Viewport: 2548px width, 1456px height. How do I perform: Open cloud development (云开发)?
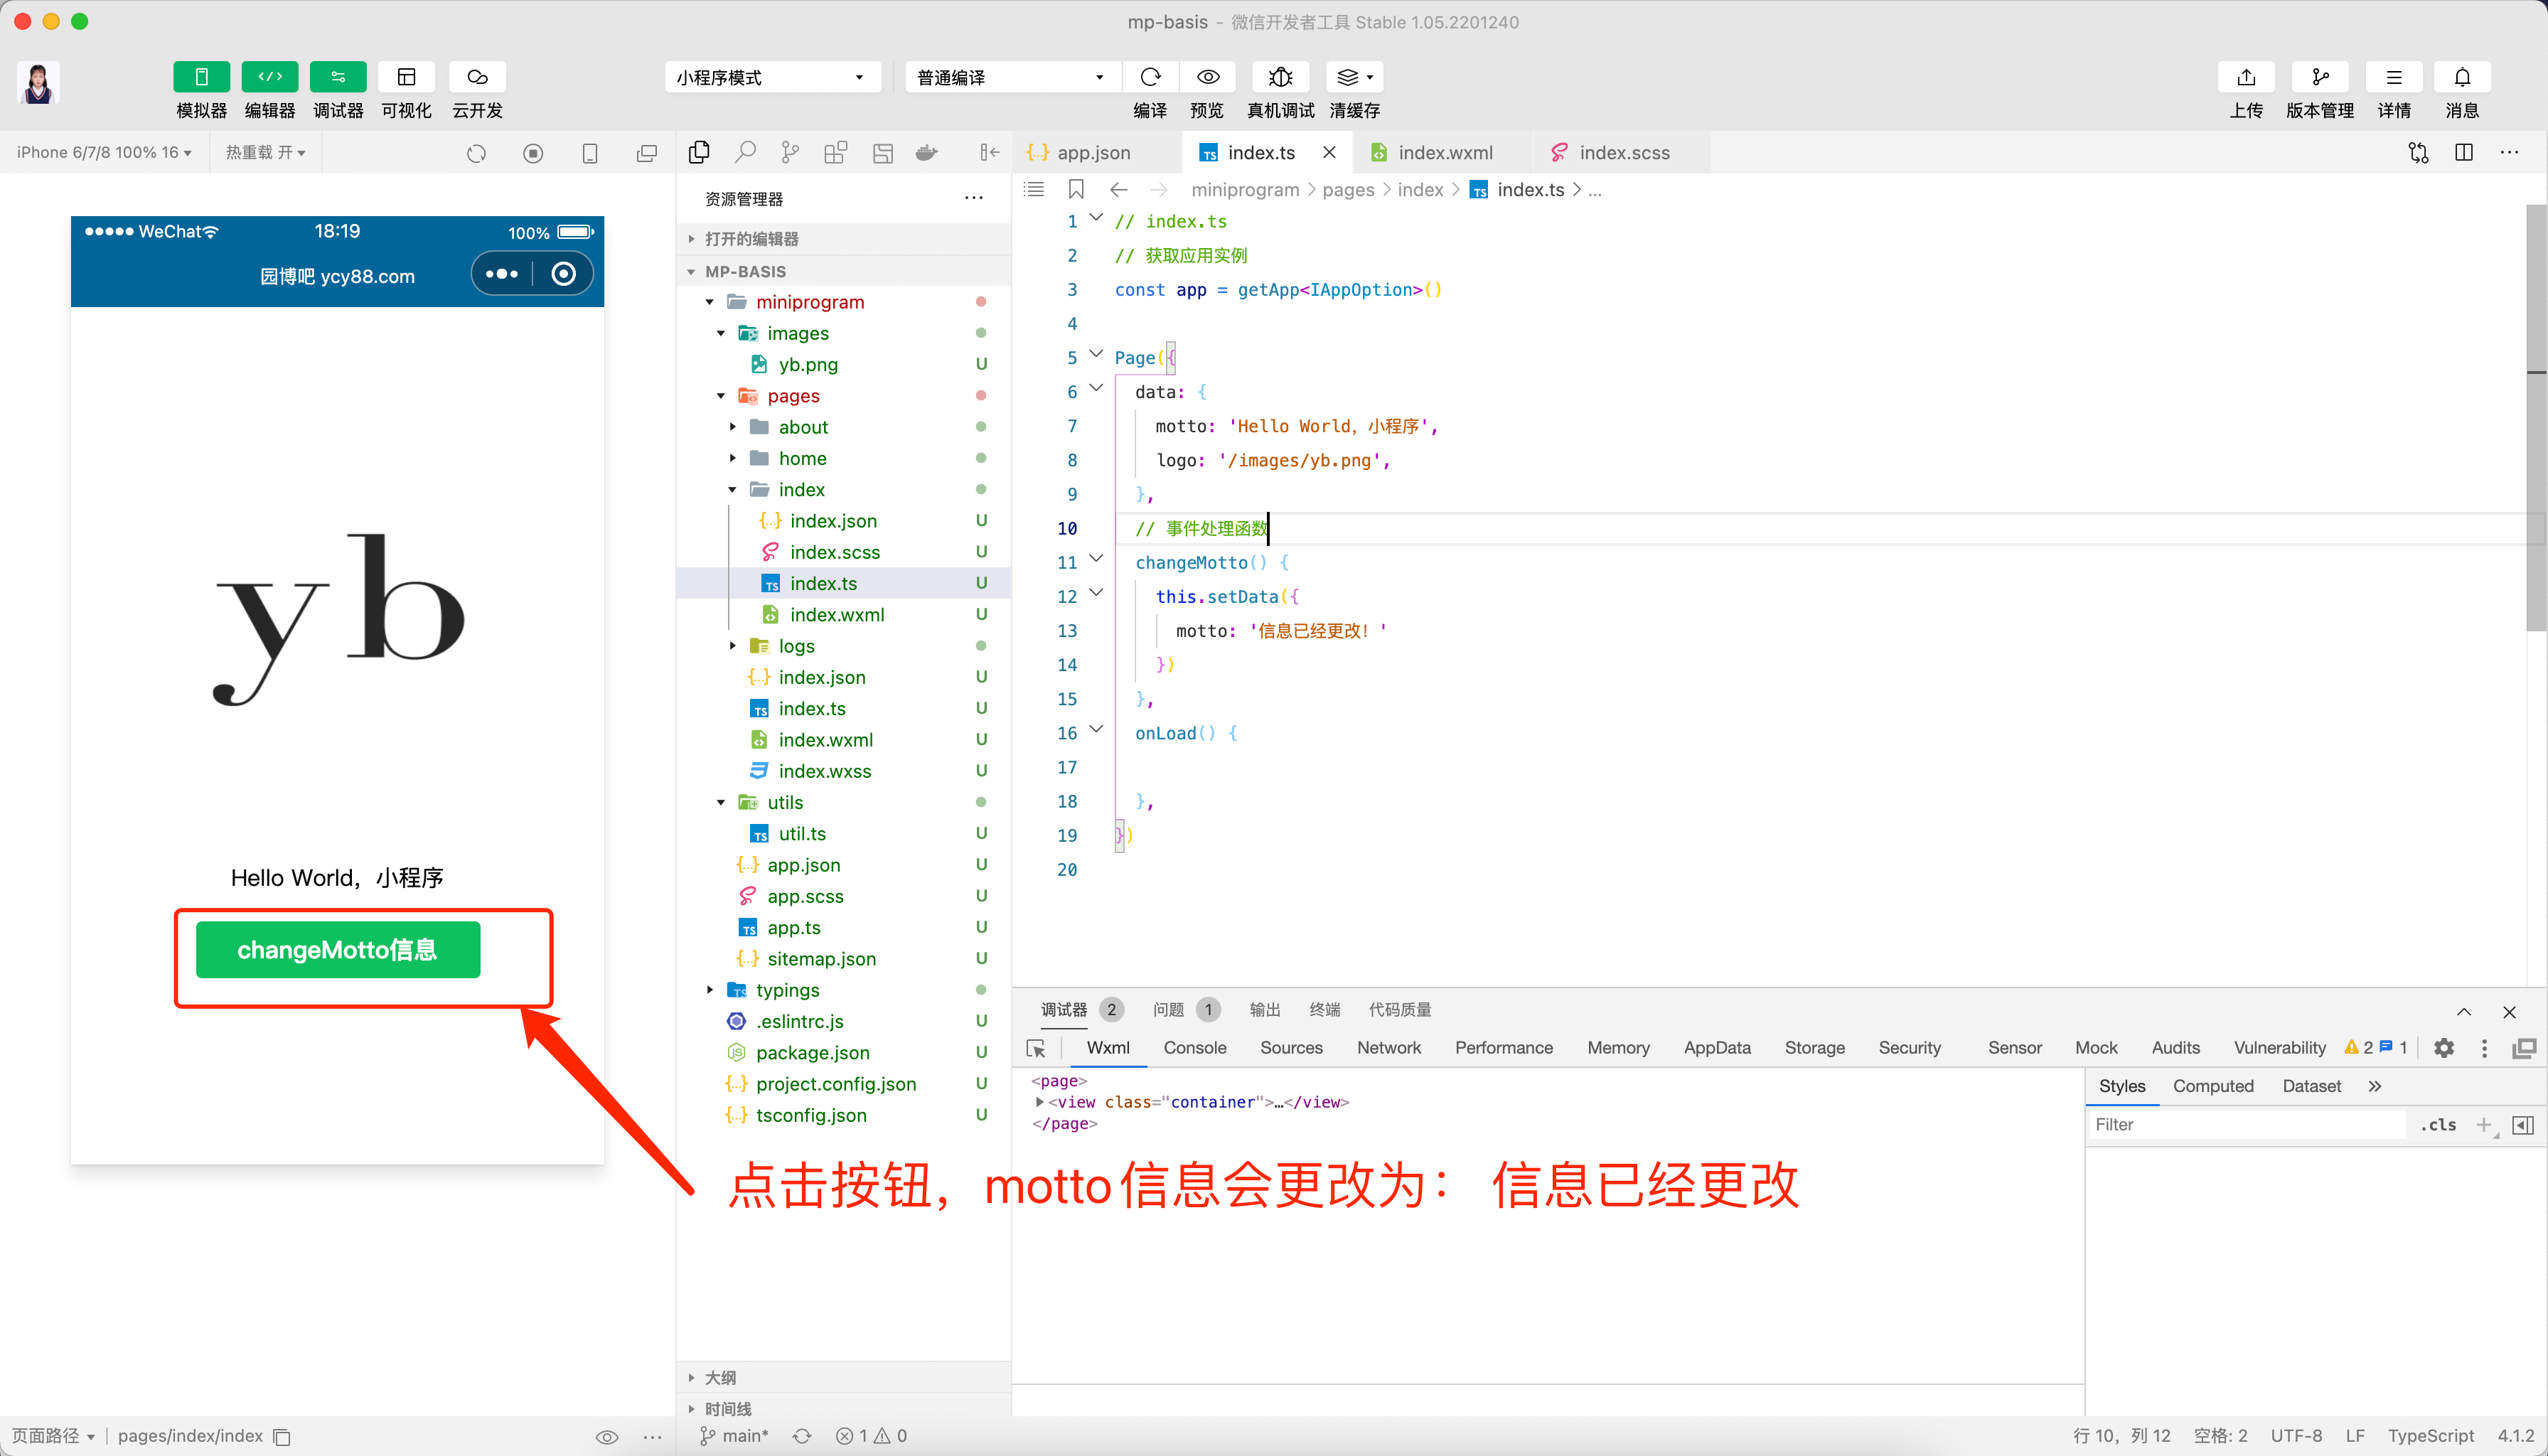pyautogui.click(x=477, y=77)
